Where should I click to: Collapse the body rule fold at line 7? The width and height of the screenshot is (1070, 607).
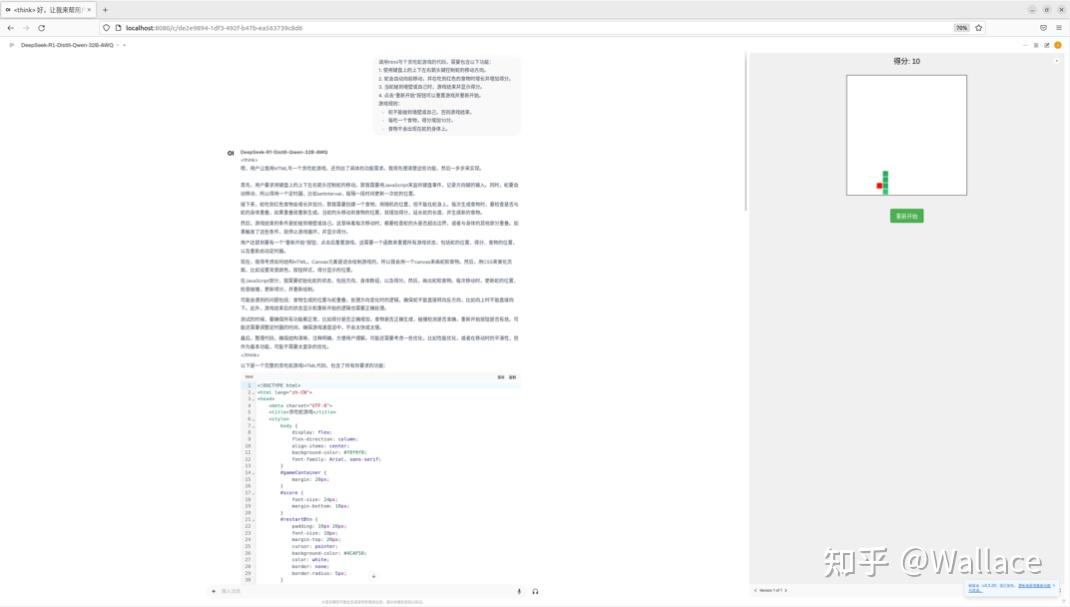[x=253, y=426]
